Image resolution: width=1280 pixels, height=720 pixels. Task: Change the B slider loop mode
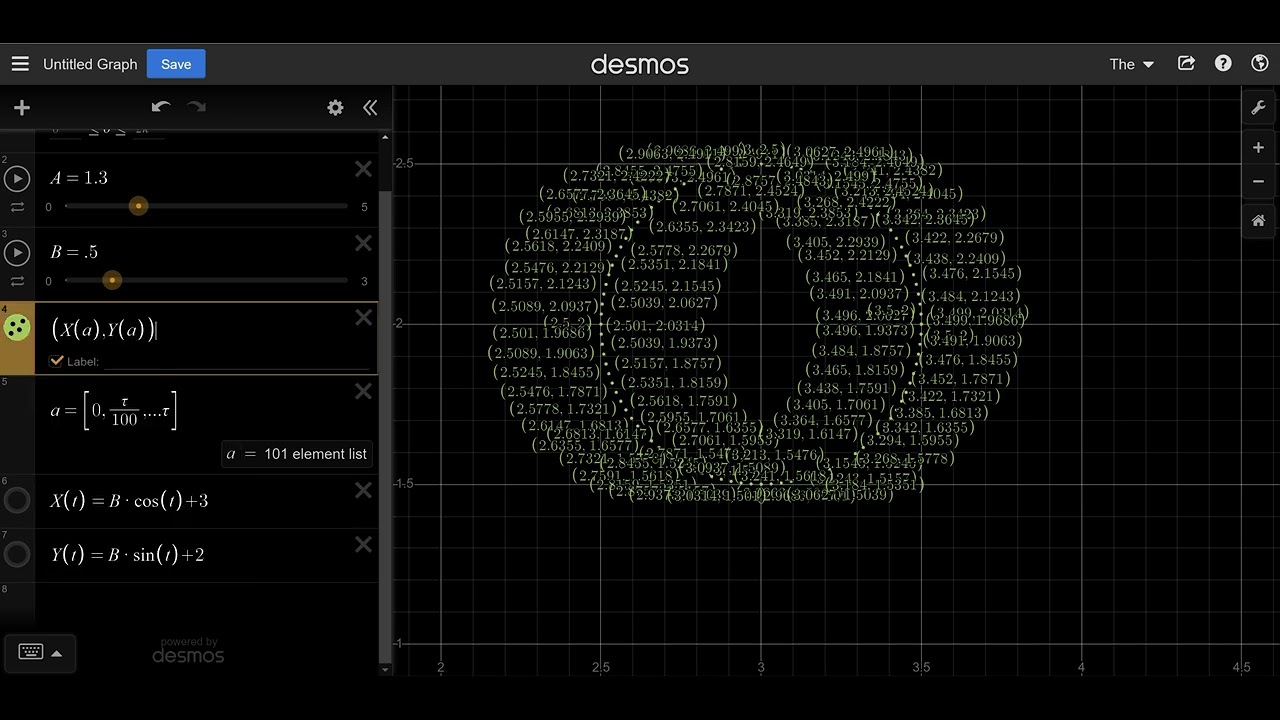tap(17, 281)
